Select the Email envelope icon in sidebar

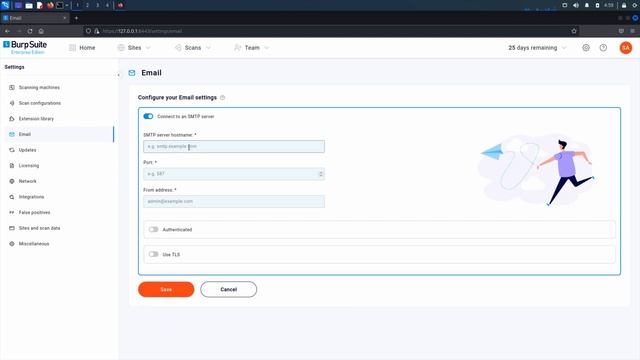pyautogui.click(x=11, y=134)
